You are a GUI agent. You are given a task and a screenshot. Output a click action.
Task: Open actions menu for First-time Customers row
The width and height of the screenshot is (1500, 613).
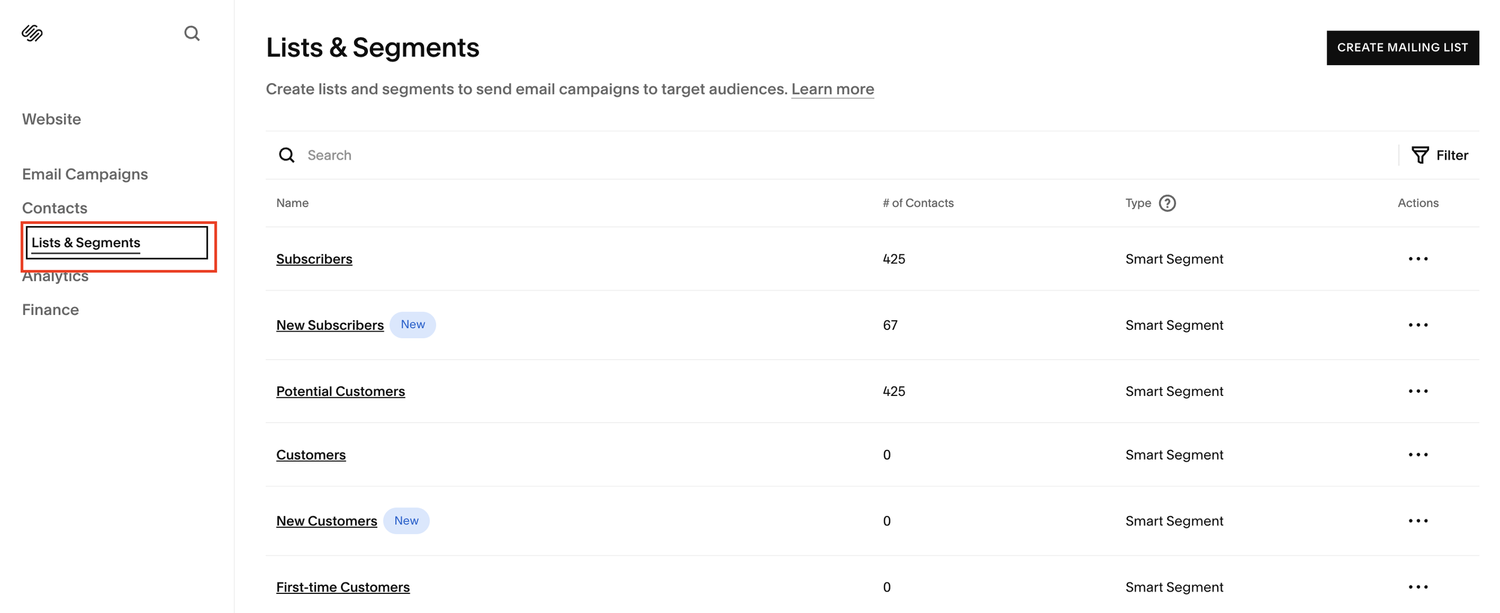[x=1418, y=587]
